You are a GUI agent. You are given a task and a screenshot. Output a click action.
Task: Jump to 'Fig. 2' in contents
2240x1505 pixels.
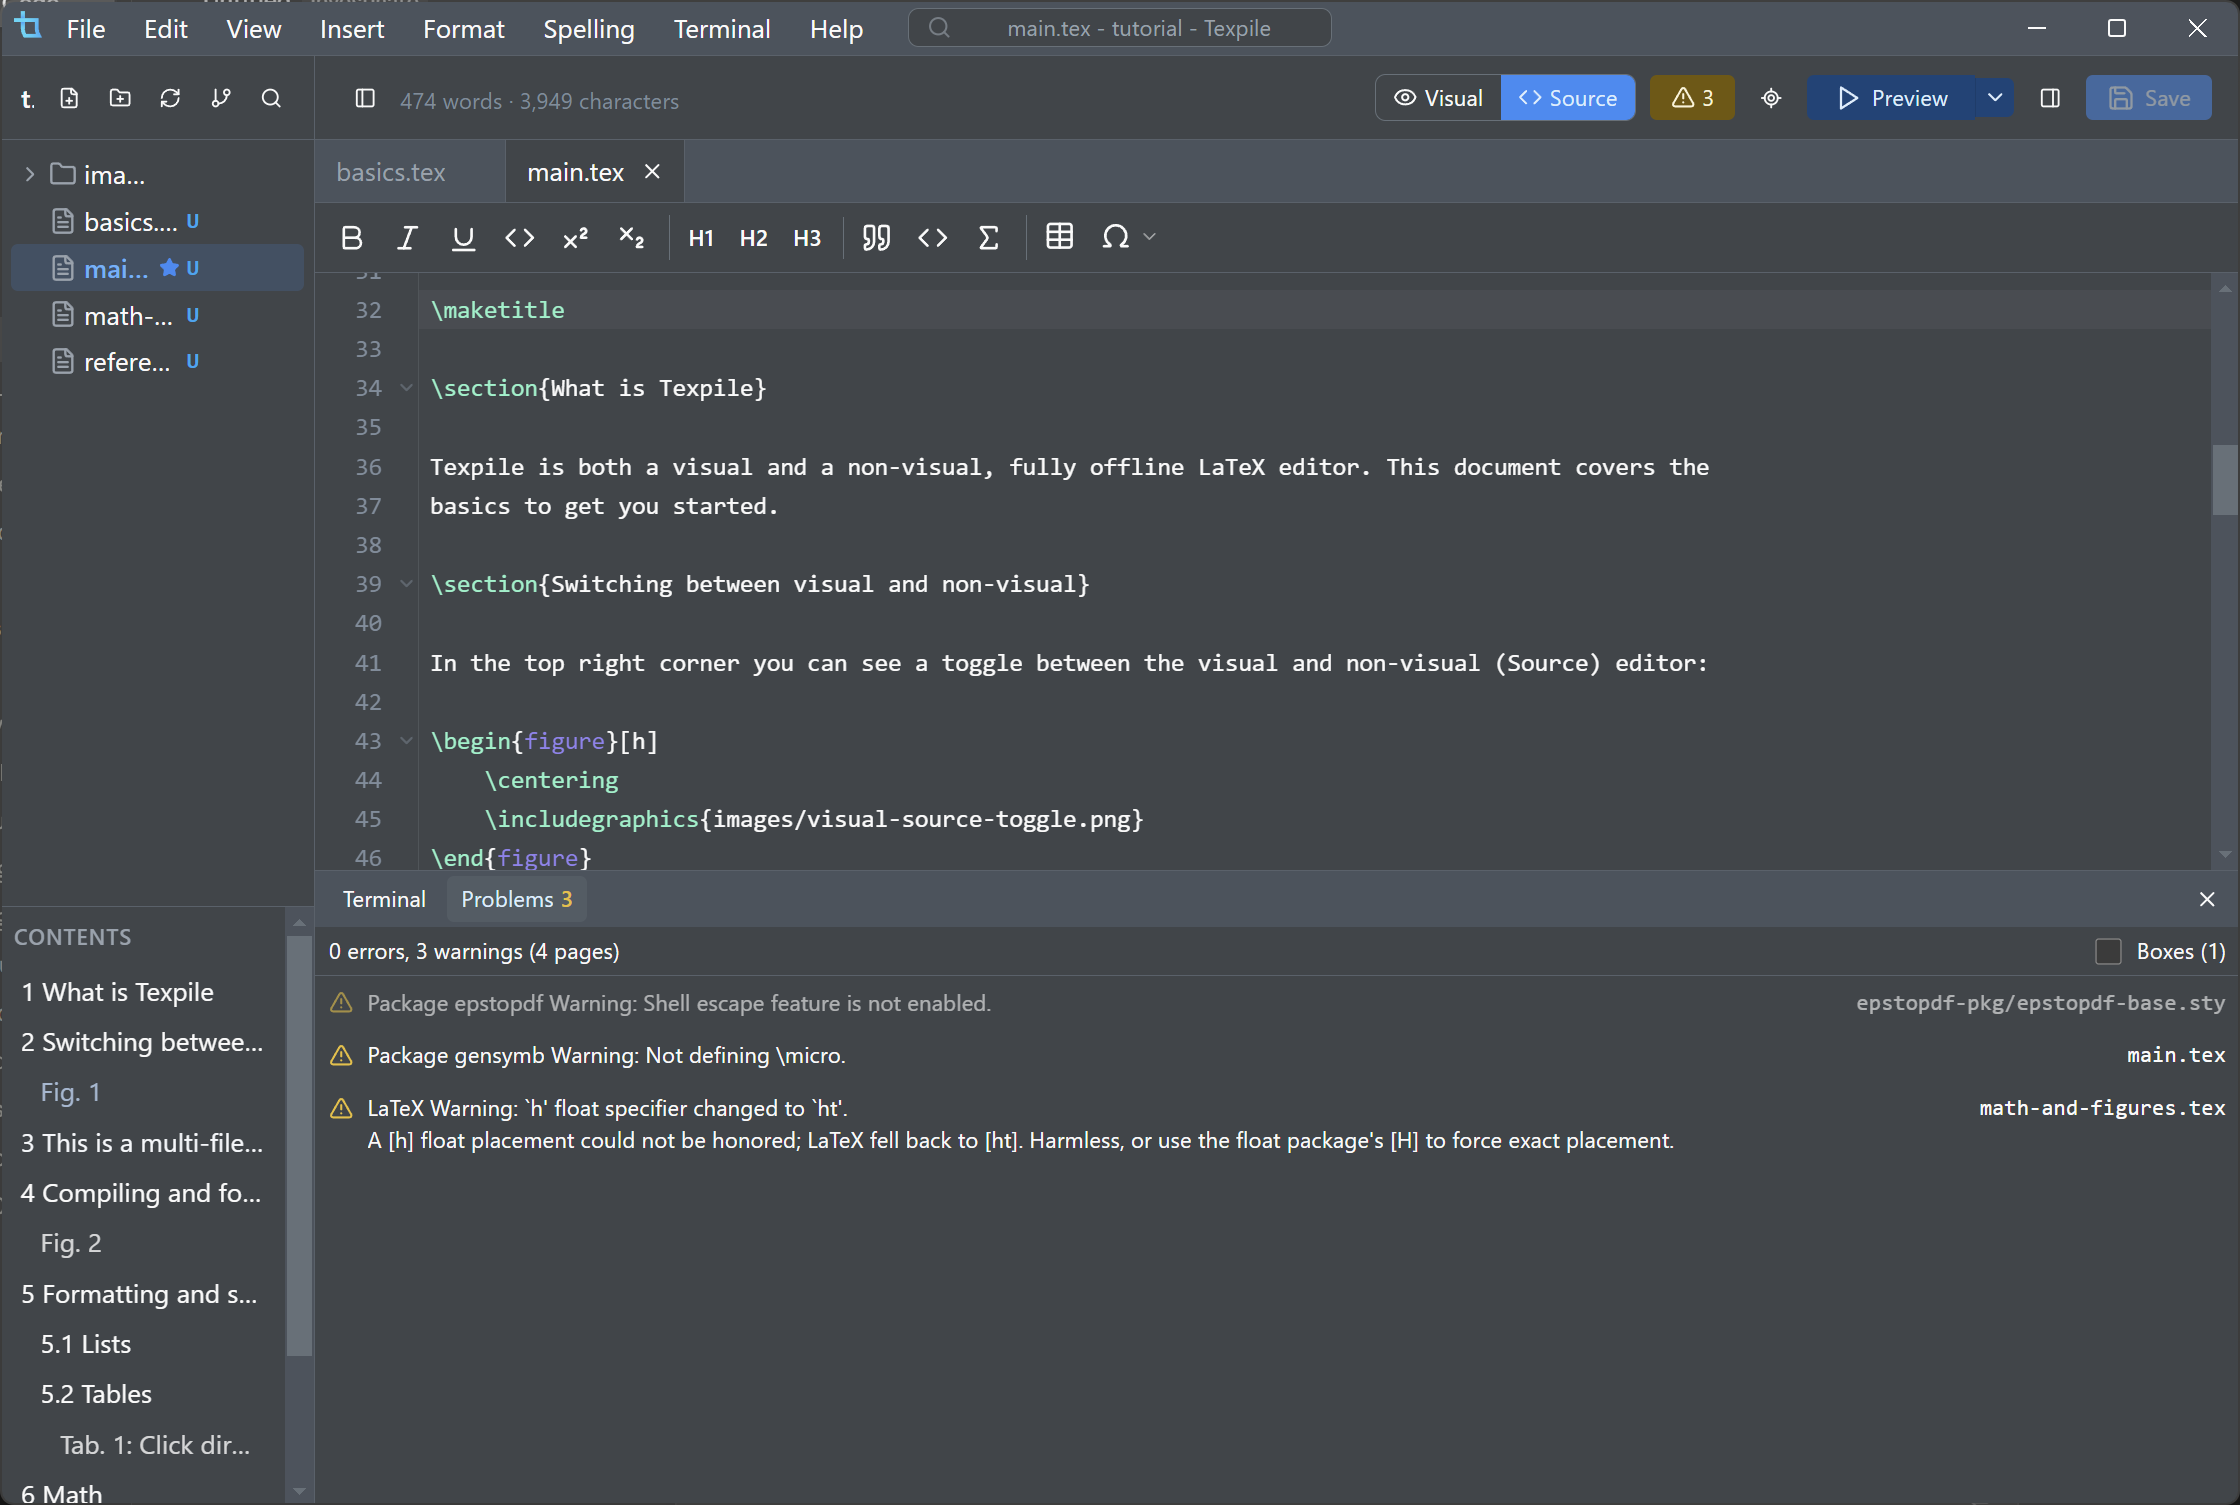[x=71, y=1243]
